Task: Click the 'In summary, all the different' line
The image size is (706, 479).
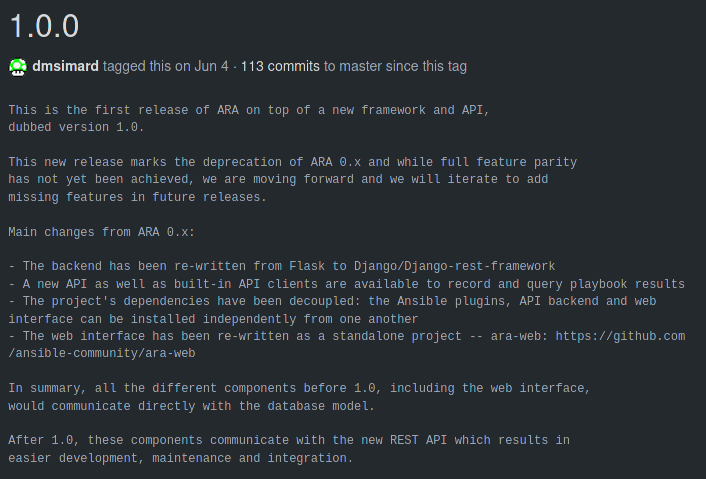Action: 299,388
